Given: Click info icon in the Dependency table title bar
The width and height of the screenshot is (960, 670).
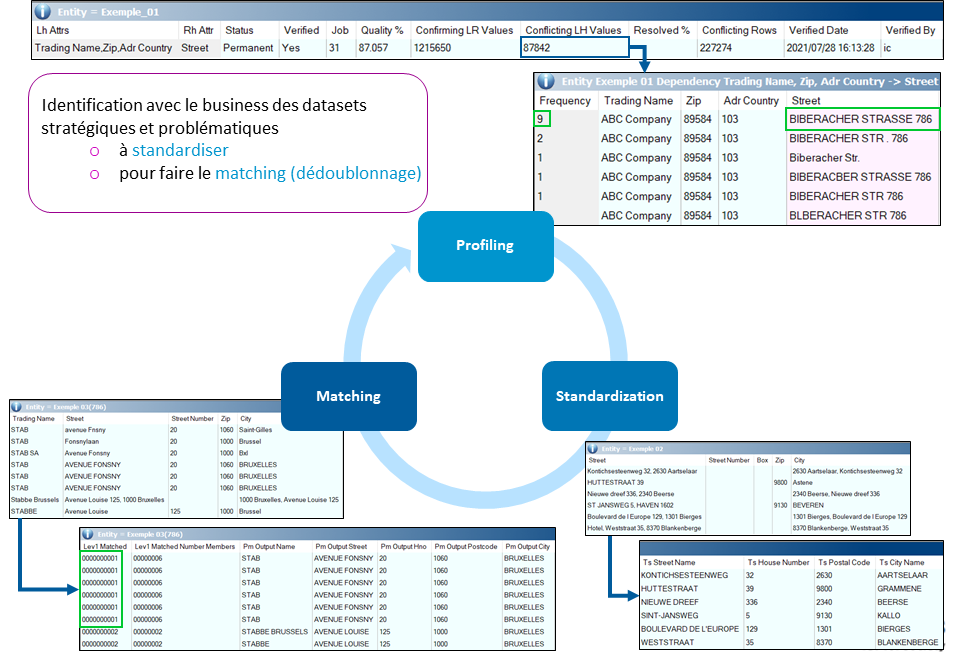Looking at the screenshot, I should coord(546,81).
